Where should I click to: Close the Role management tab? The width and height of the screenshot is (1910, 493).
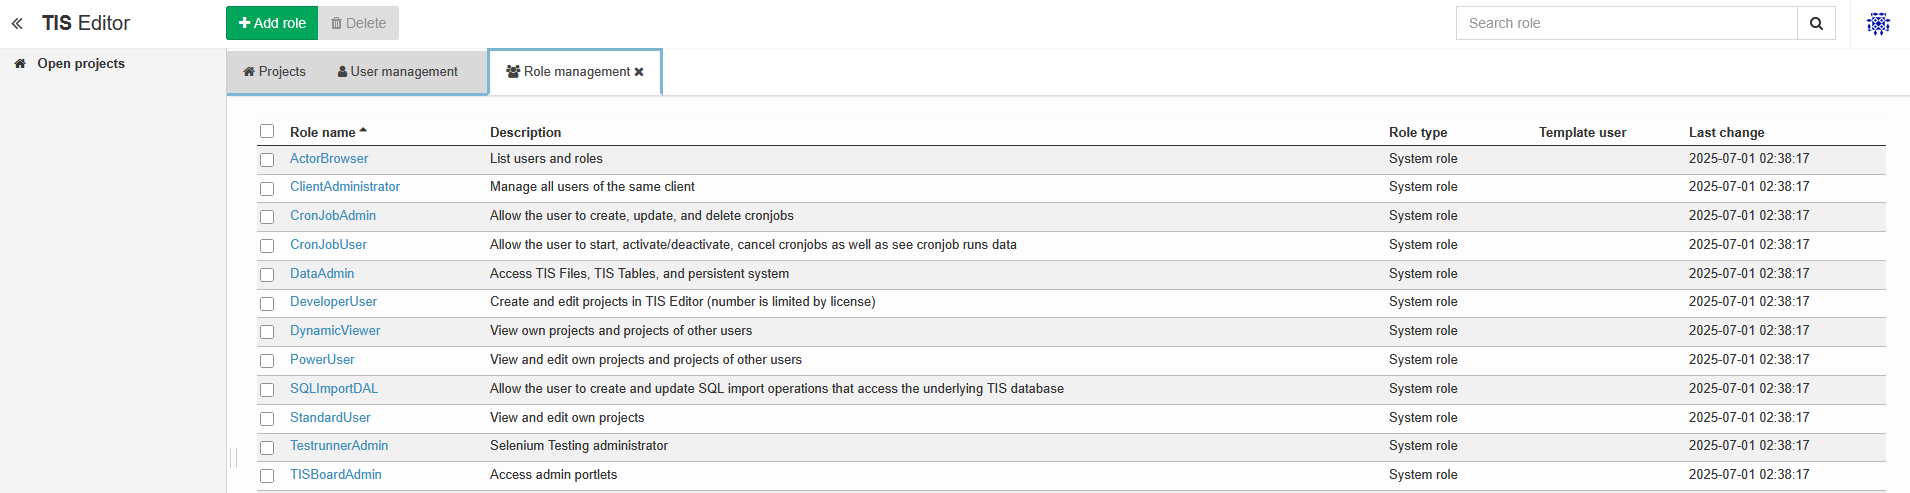pyautogui.click(x=639, y=72)
